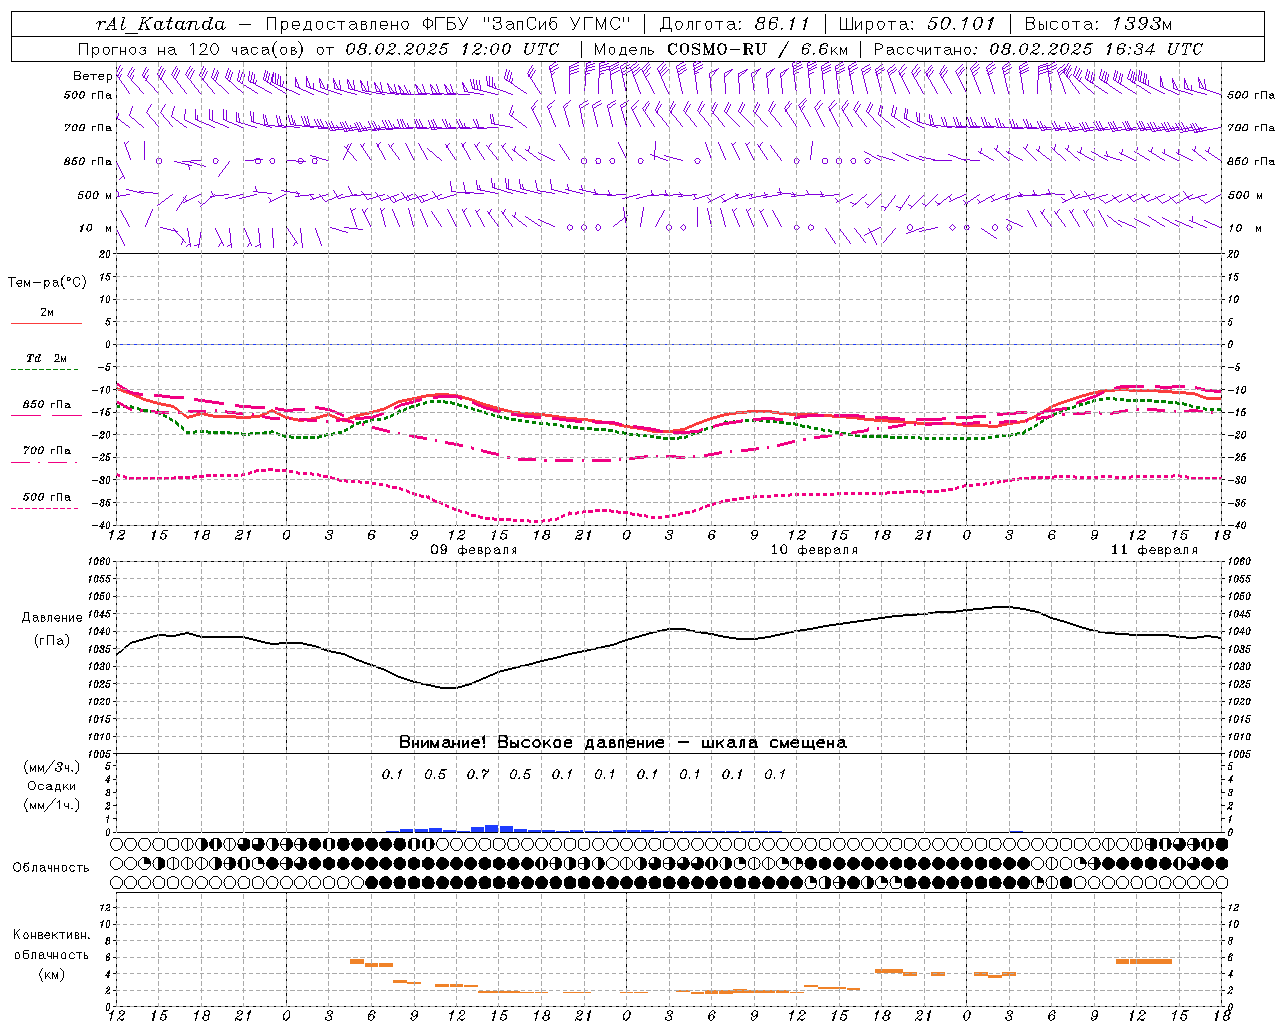Click the Осадки label
Image resolution: width=1280 pixels, height=1024 pixels.
click(52, 786)
